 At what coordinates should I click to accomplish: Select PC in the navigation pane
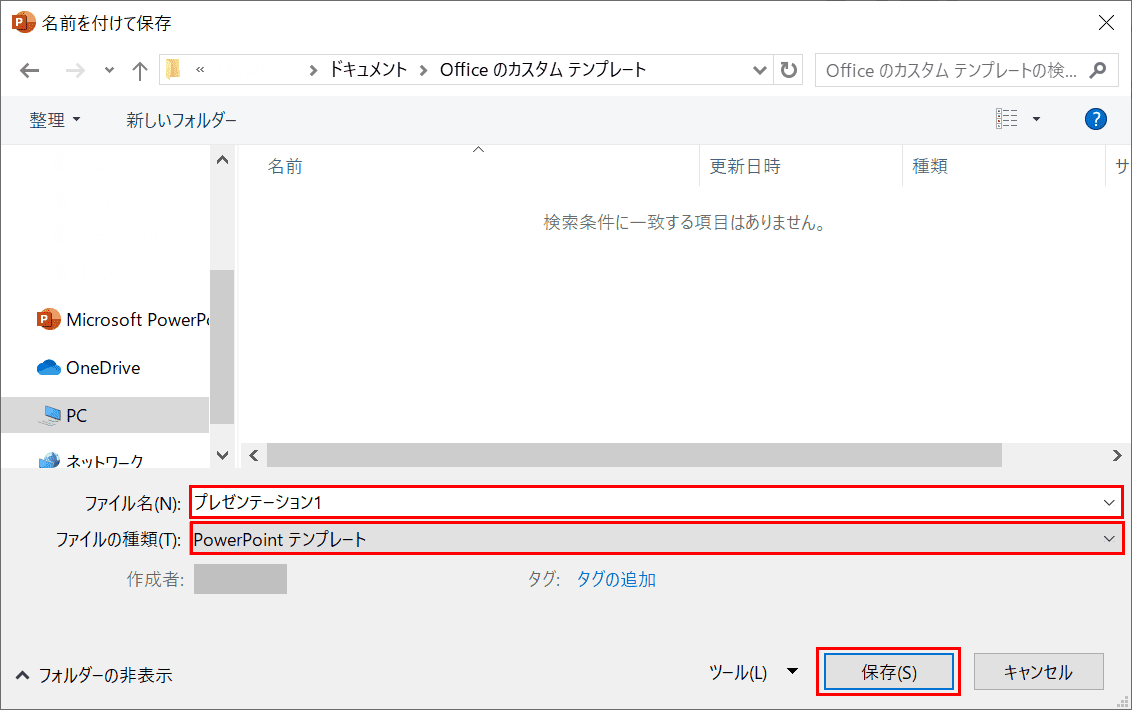105,415
